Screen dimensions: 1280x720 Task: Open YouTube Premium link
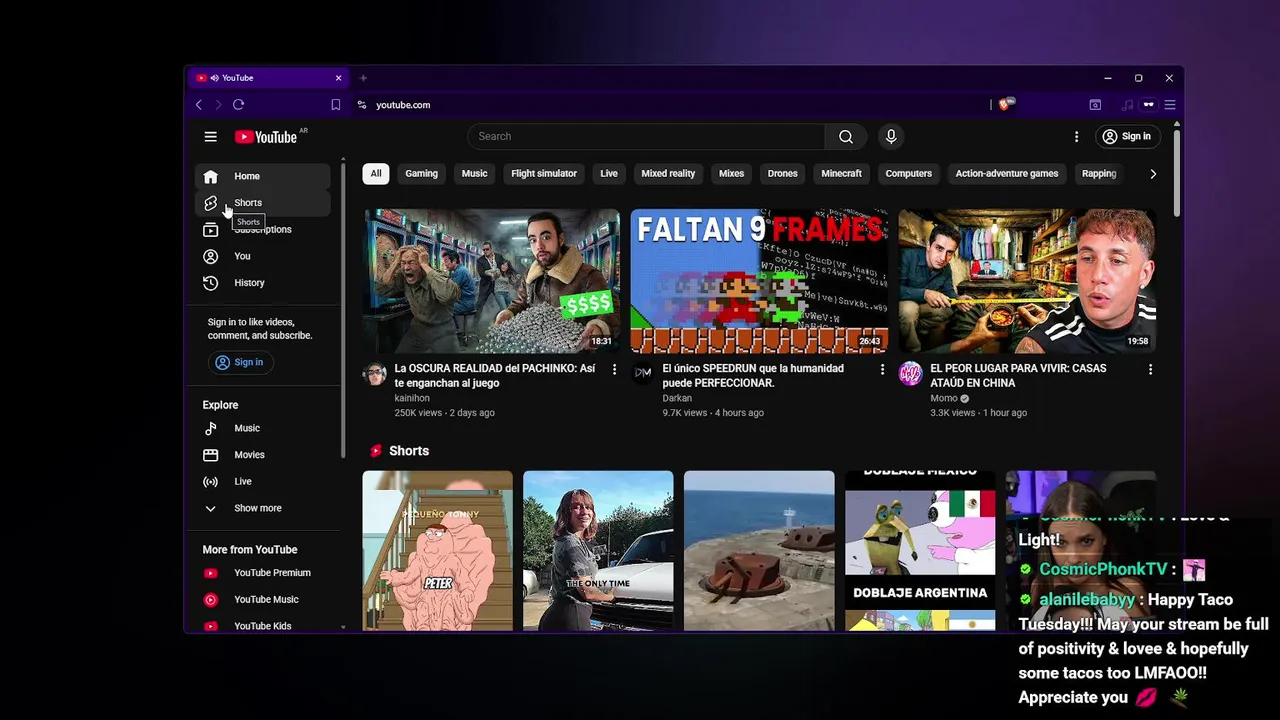(x=262, y=573)
